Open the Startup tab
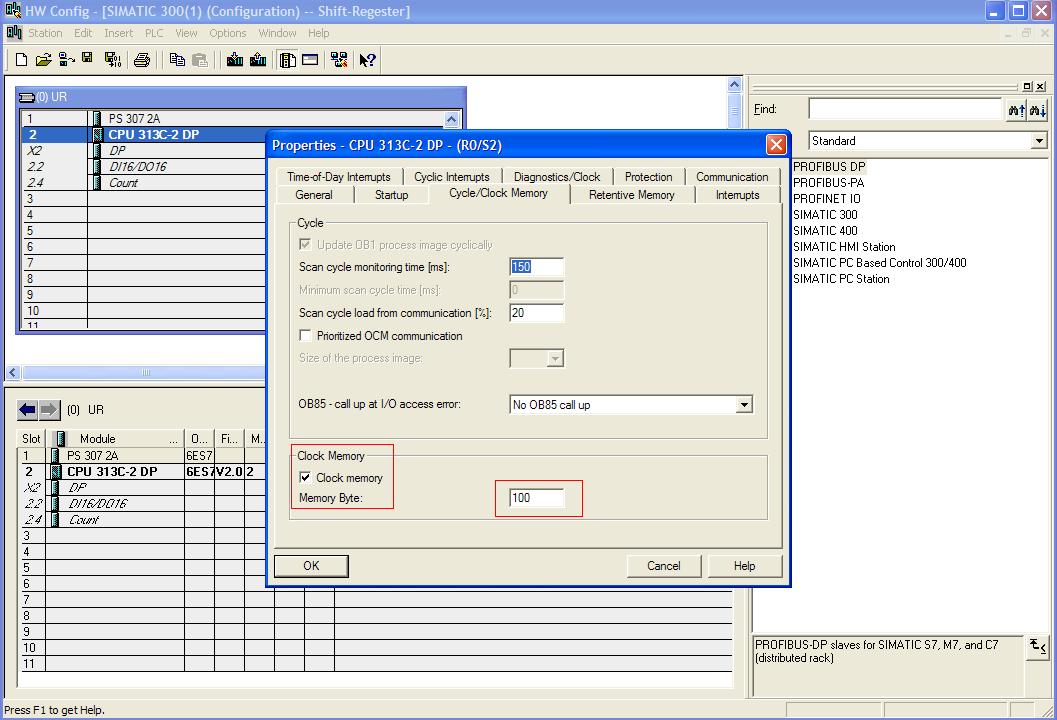The height and width of the screenshot is (720, 1057). pyautogui.click(x=392, y=195)
